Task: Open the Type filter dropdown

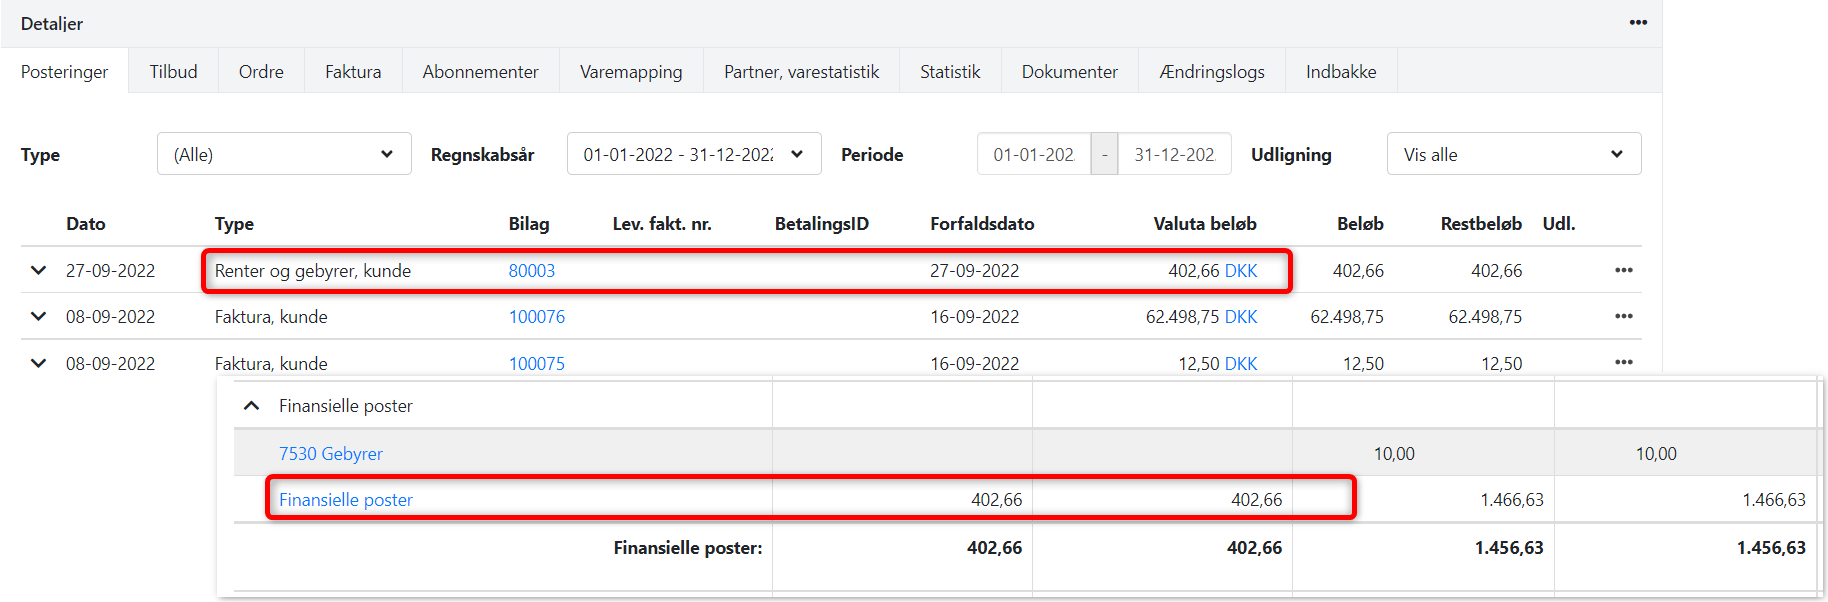Action: tap(284, 154)
